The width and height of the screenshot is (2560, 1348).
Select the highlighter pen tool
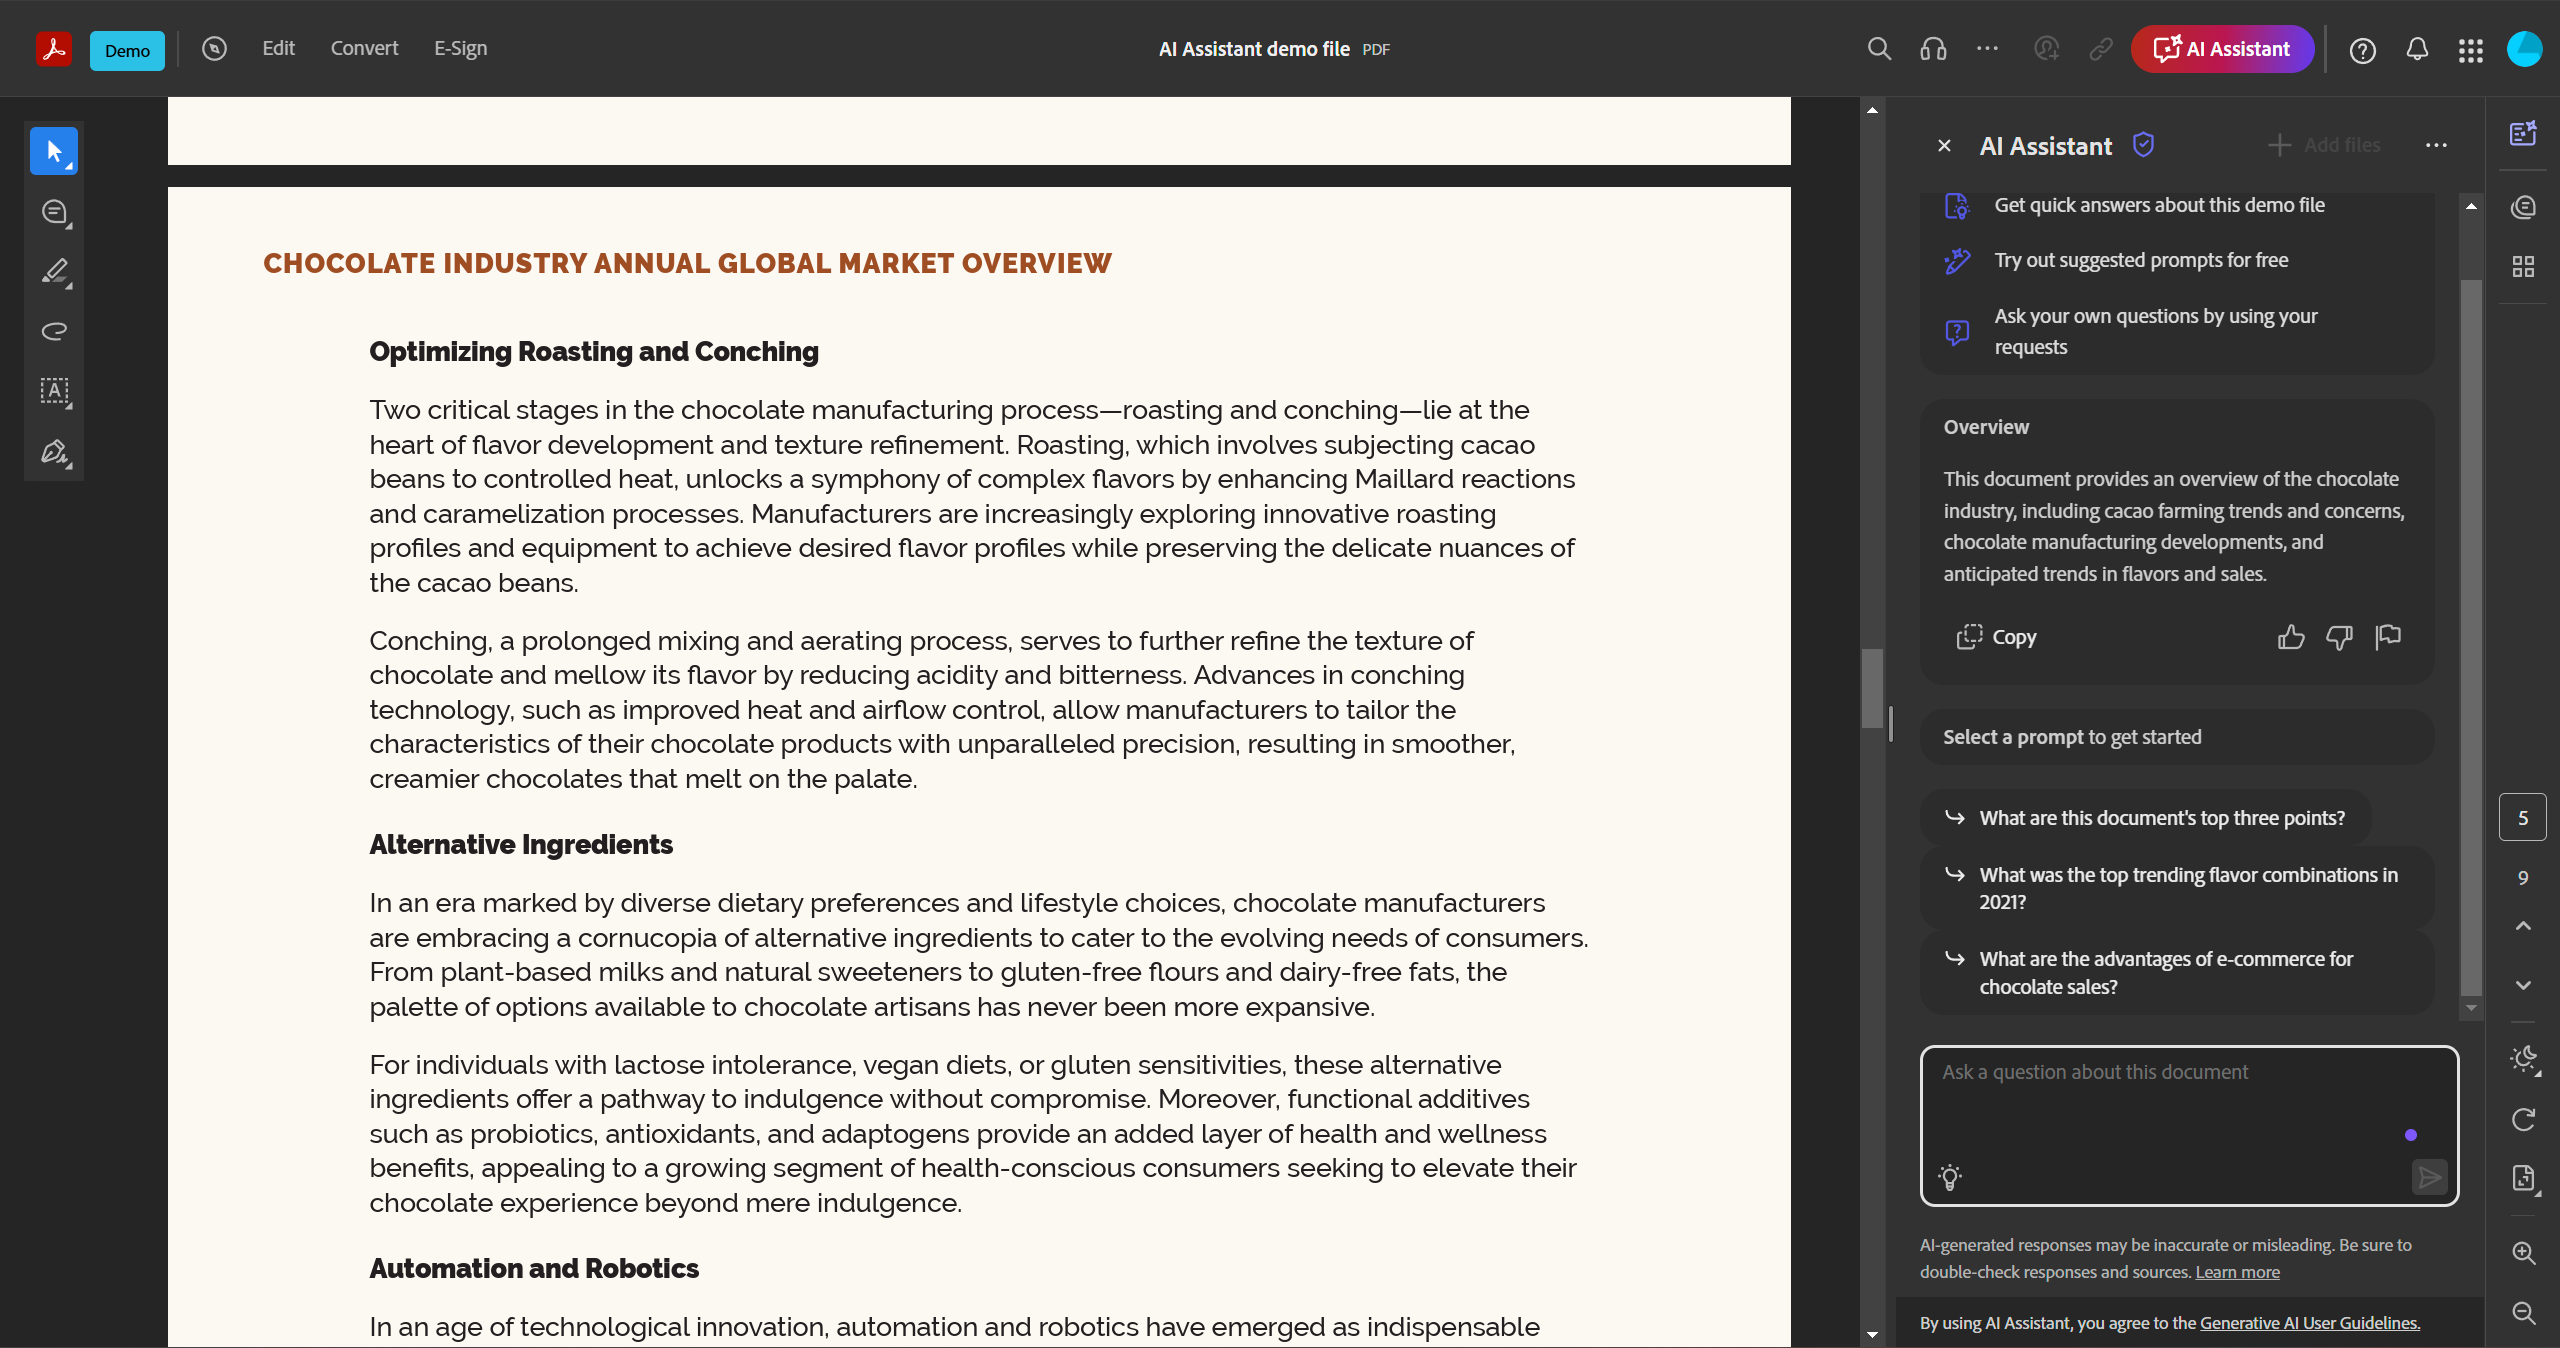point(54,272)
